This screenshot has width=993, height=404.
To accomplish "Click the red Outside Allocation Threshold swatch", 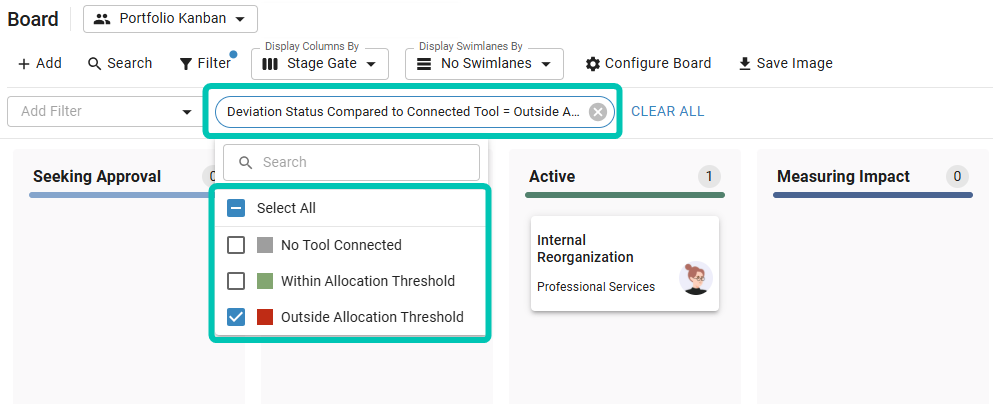I will click(265, 317).
